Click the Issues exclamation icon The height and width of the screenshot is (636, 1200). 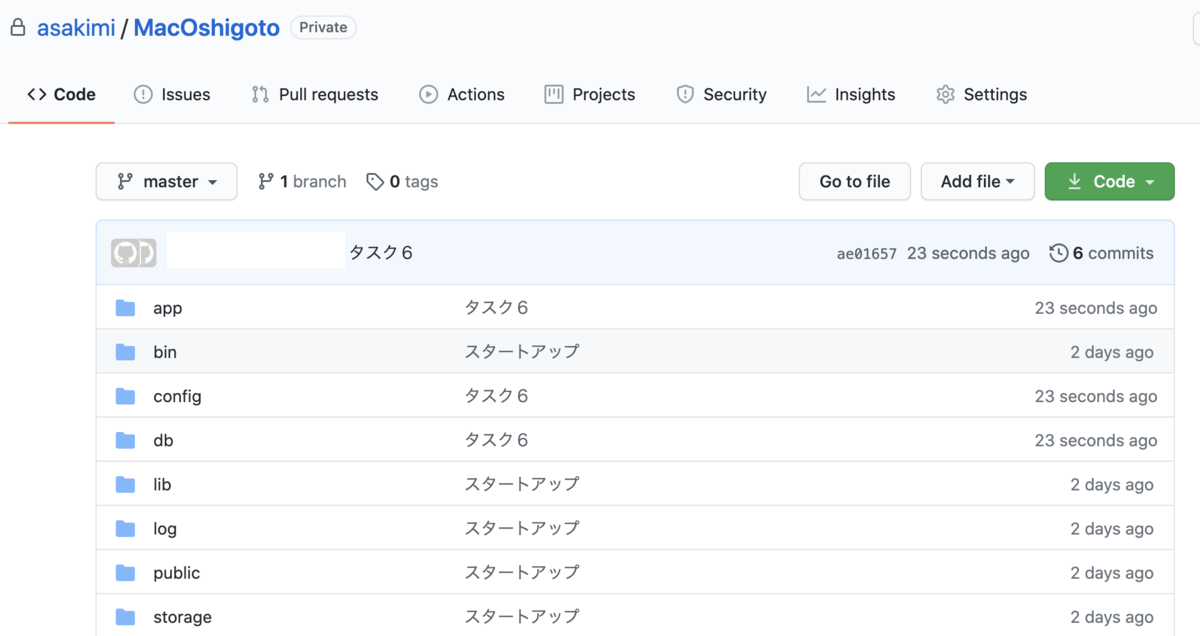click(x=140, y=94)
